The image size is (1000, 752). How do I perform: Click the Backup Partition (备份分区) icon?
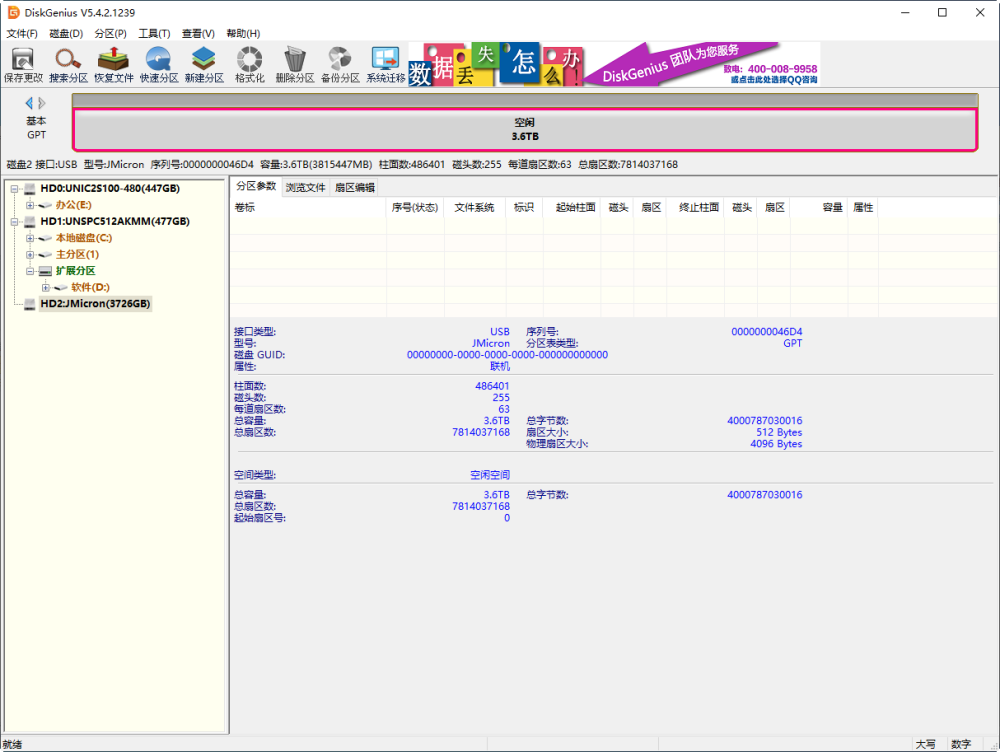[339, 64]
